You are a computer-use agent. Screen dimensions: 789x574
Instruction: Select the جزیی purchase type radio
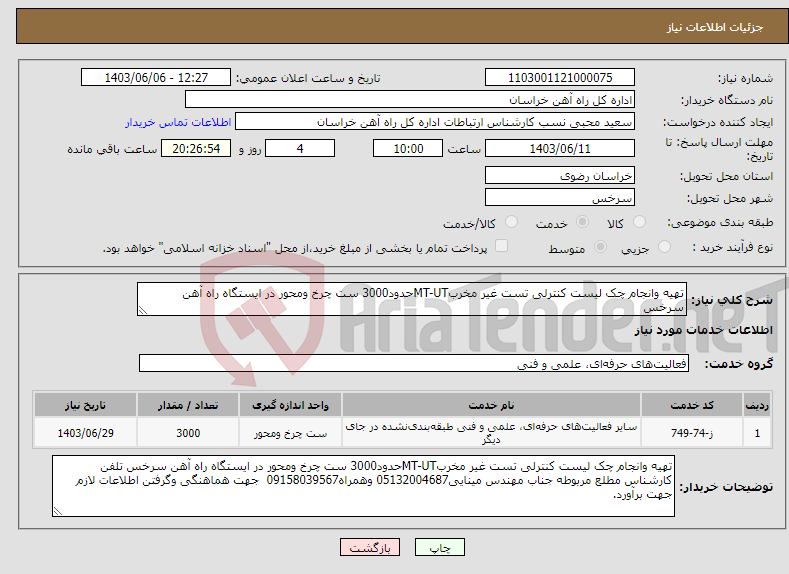pyautogui.click(x=664, y=247)
